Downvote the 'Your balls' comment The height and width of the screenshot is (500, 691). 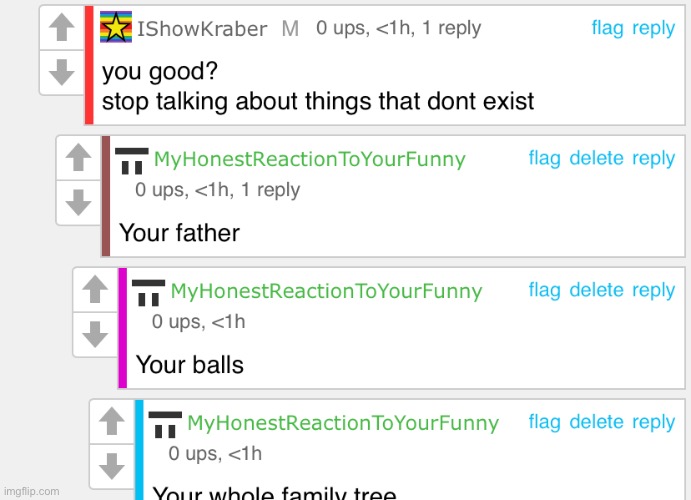95,334
